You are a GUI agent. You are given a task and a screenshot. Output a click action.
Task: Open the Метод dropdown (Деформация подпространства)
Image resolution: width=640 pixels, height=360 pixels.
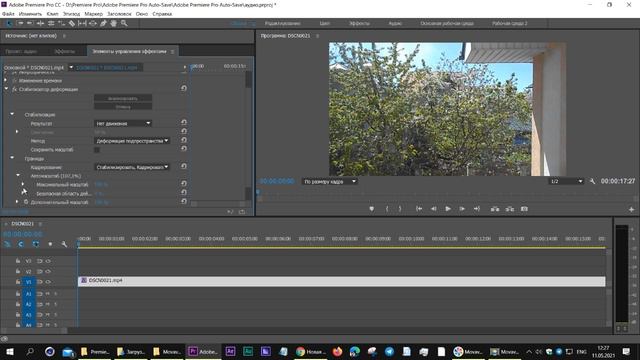point(132,141)
